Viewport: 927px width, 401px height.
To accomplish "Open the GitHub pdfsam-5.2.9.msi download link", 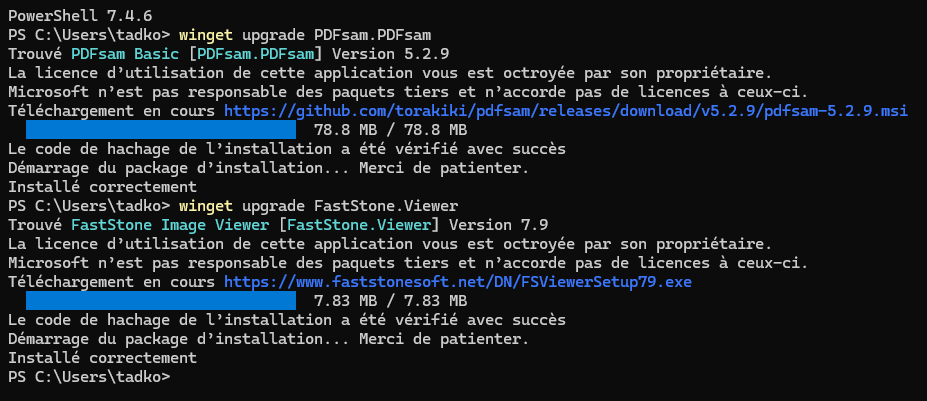I will [x=566, y=111].
